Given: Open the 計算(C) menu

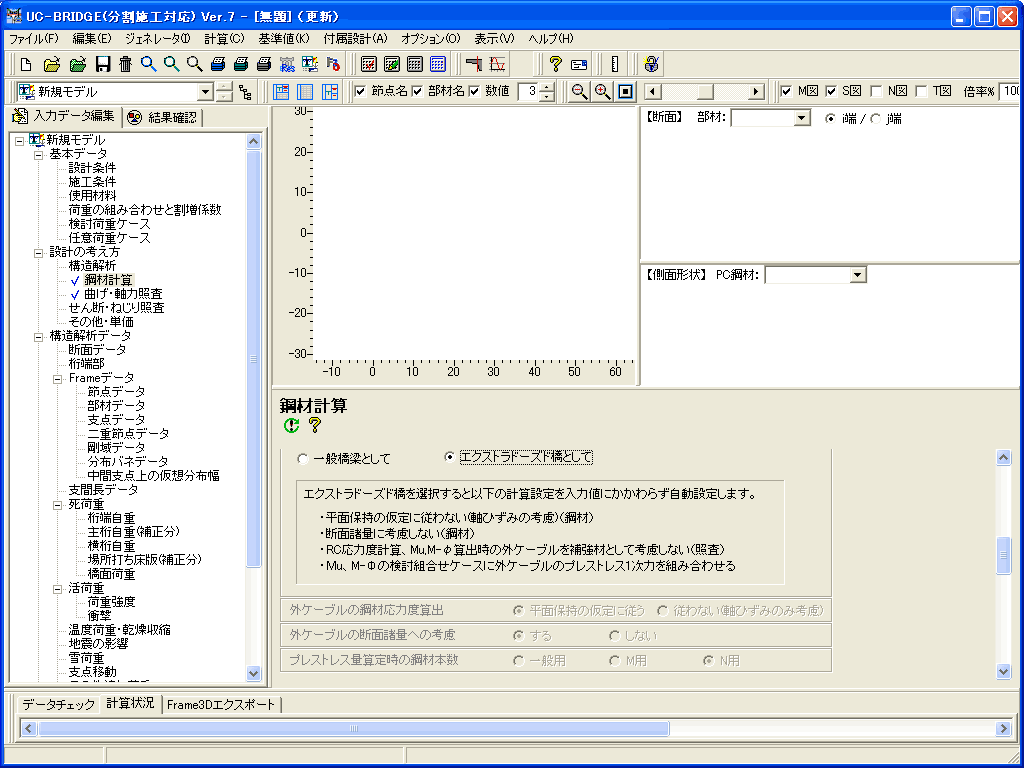Looking at the screenshot, I should tap(223, 38).
